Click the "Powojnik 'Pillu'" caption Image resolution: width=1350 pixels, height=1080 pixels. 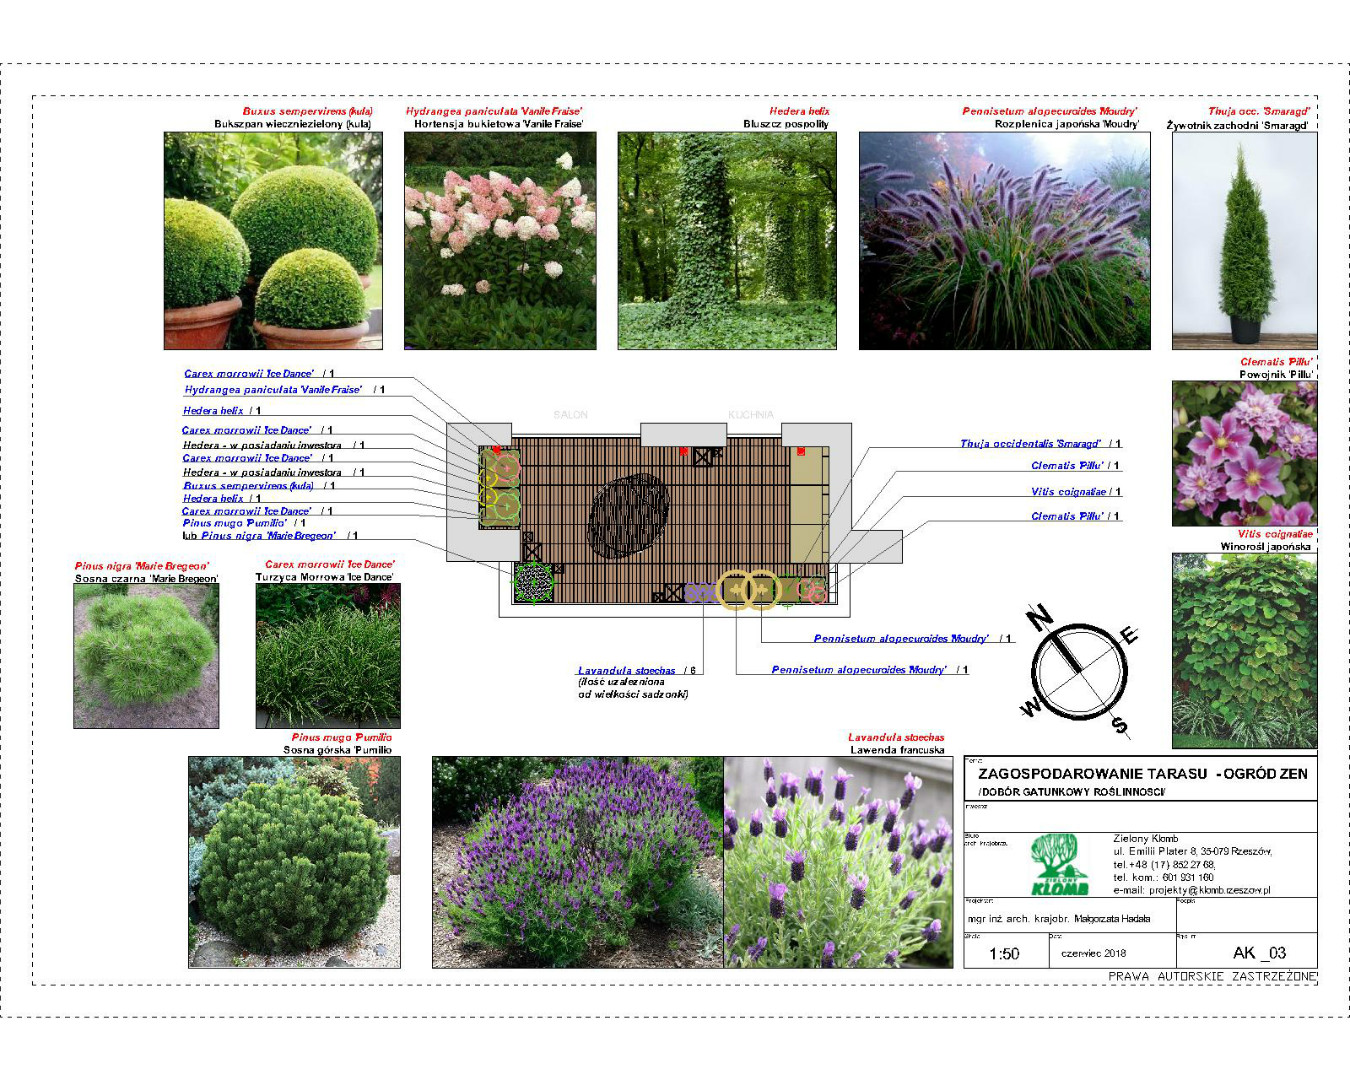[1276, 374]
